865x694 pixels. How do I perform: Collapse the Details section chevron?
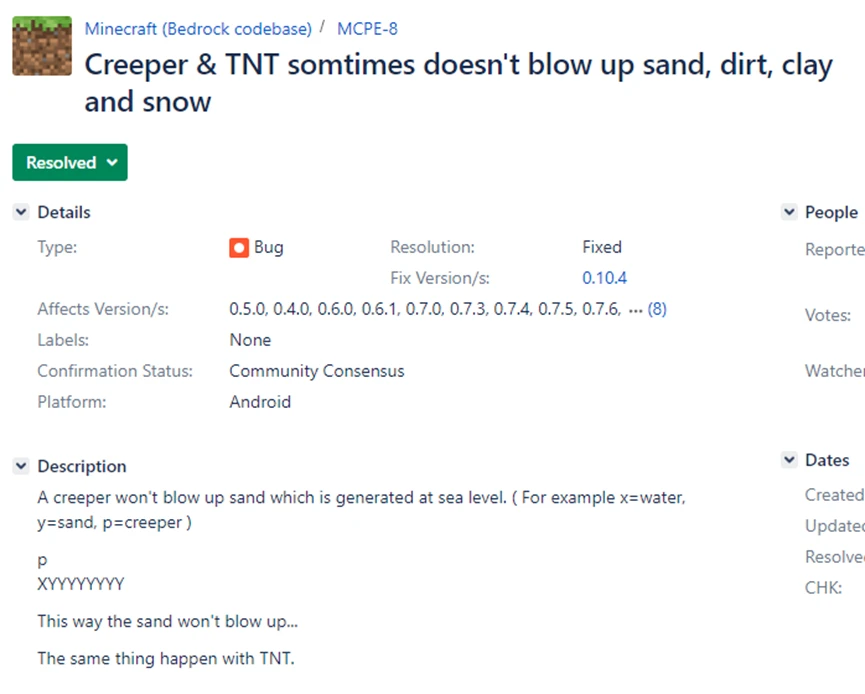coord(21,212)
